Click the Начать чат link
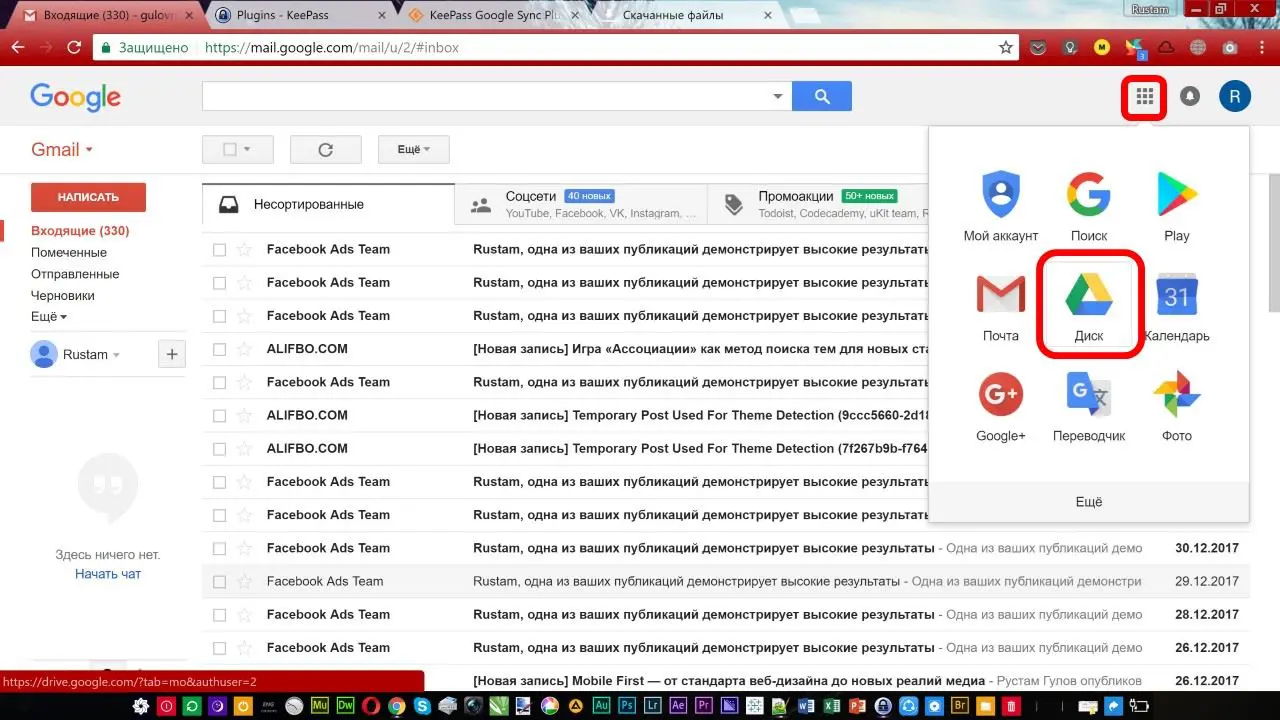1280x720 pixels. pos(108,574)
